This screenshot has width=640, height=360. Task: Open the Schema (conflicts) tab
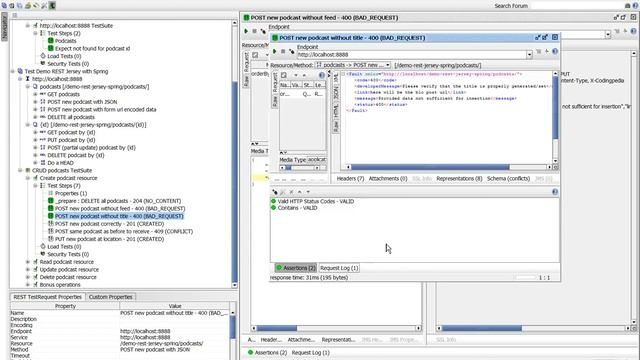click(x=508, y=179)
